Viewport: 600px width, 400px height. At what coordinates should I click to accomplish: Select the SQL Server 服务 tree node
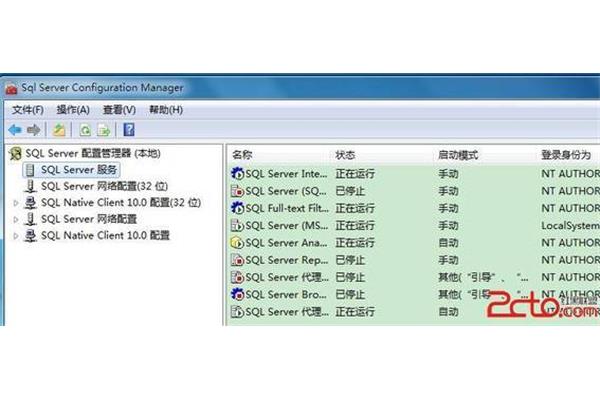(79, 170)
